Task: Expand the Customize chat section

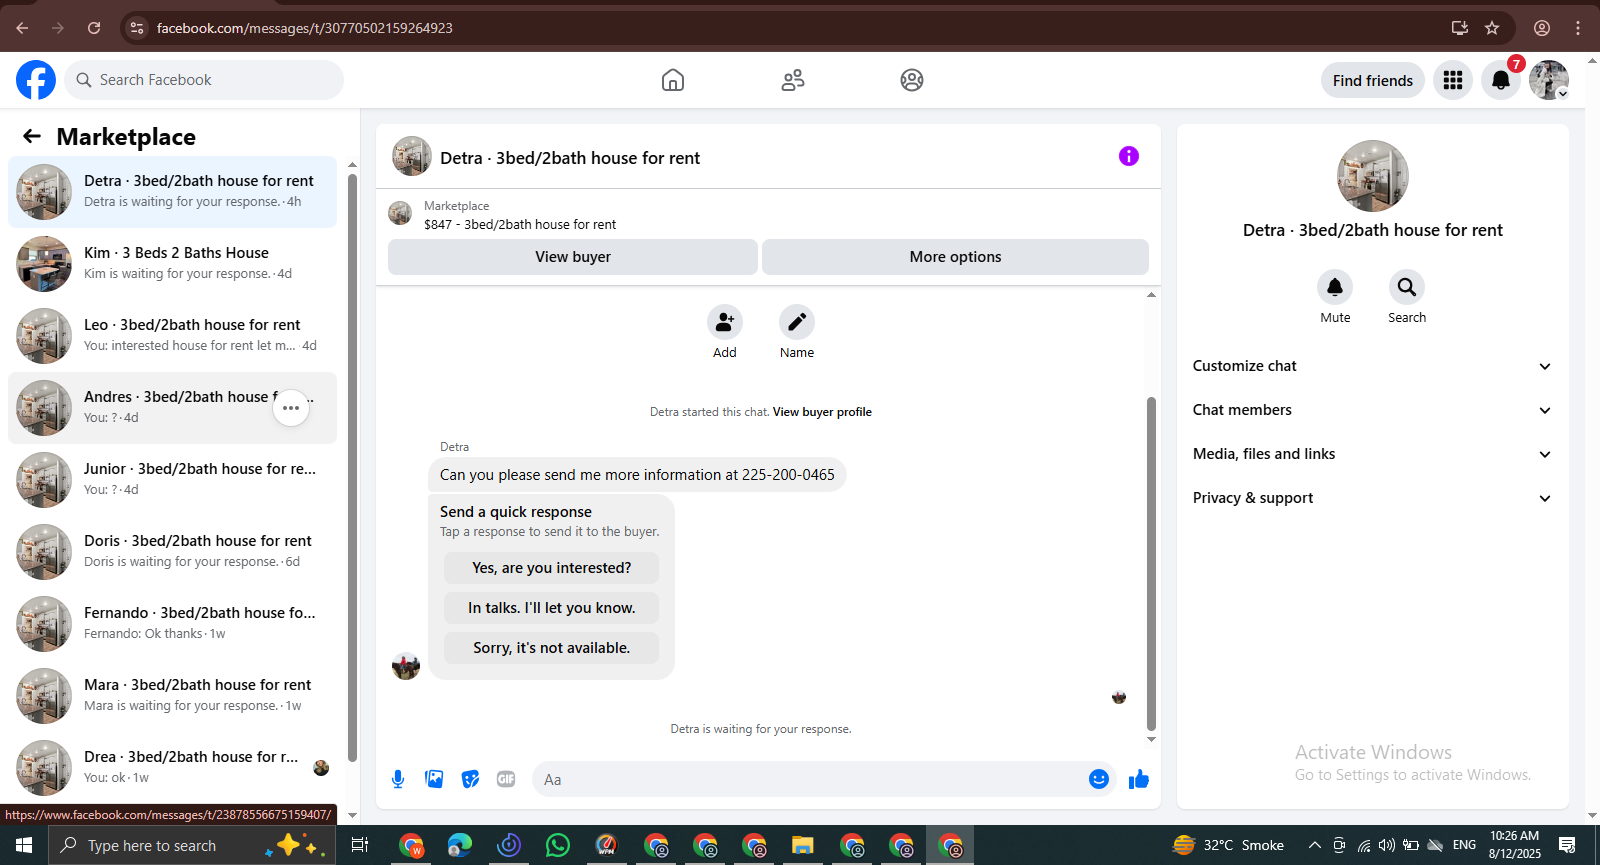Action: [1372, 366]
